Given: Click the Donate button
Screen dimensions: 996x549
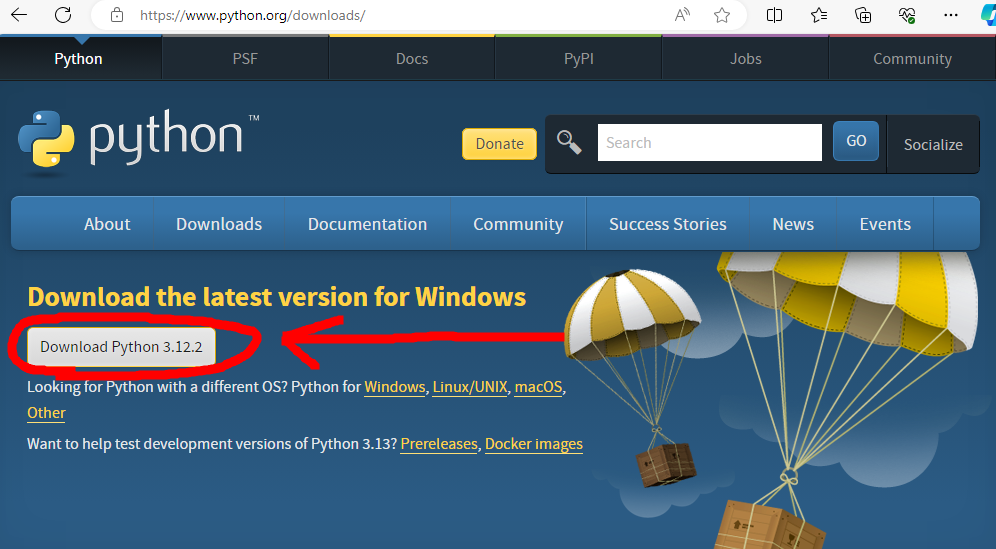Looking at the screenshot, I should (499, 144).
